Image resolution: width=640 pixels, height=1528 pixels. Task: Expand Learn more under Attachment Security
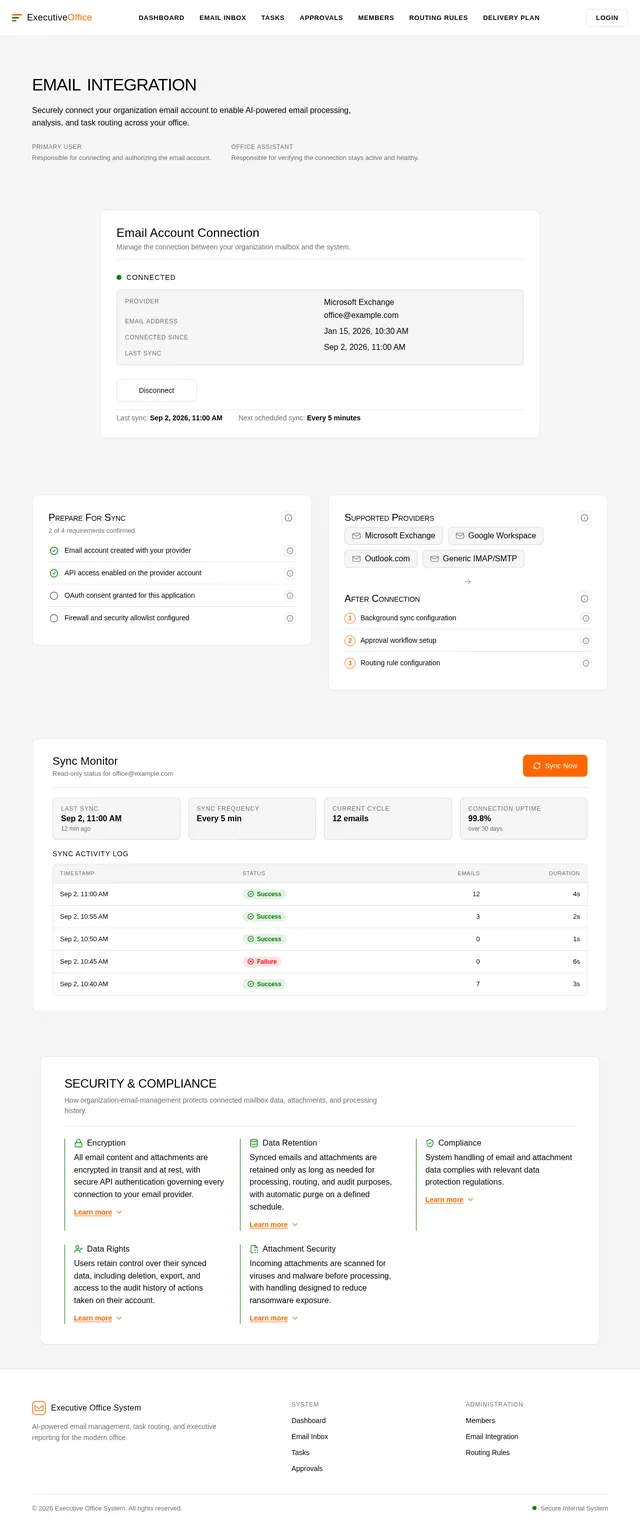[x=274, y=1318]
